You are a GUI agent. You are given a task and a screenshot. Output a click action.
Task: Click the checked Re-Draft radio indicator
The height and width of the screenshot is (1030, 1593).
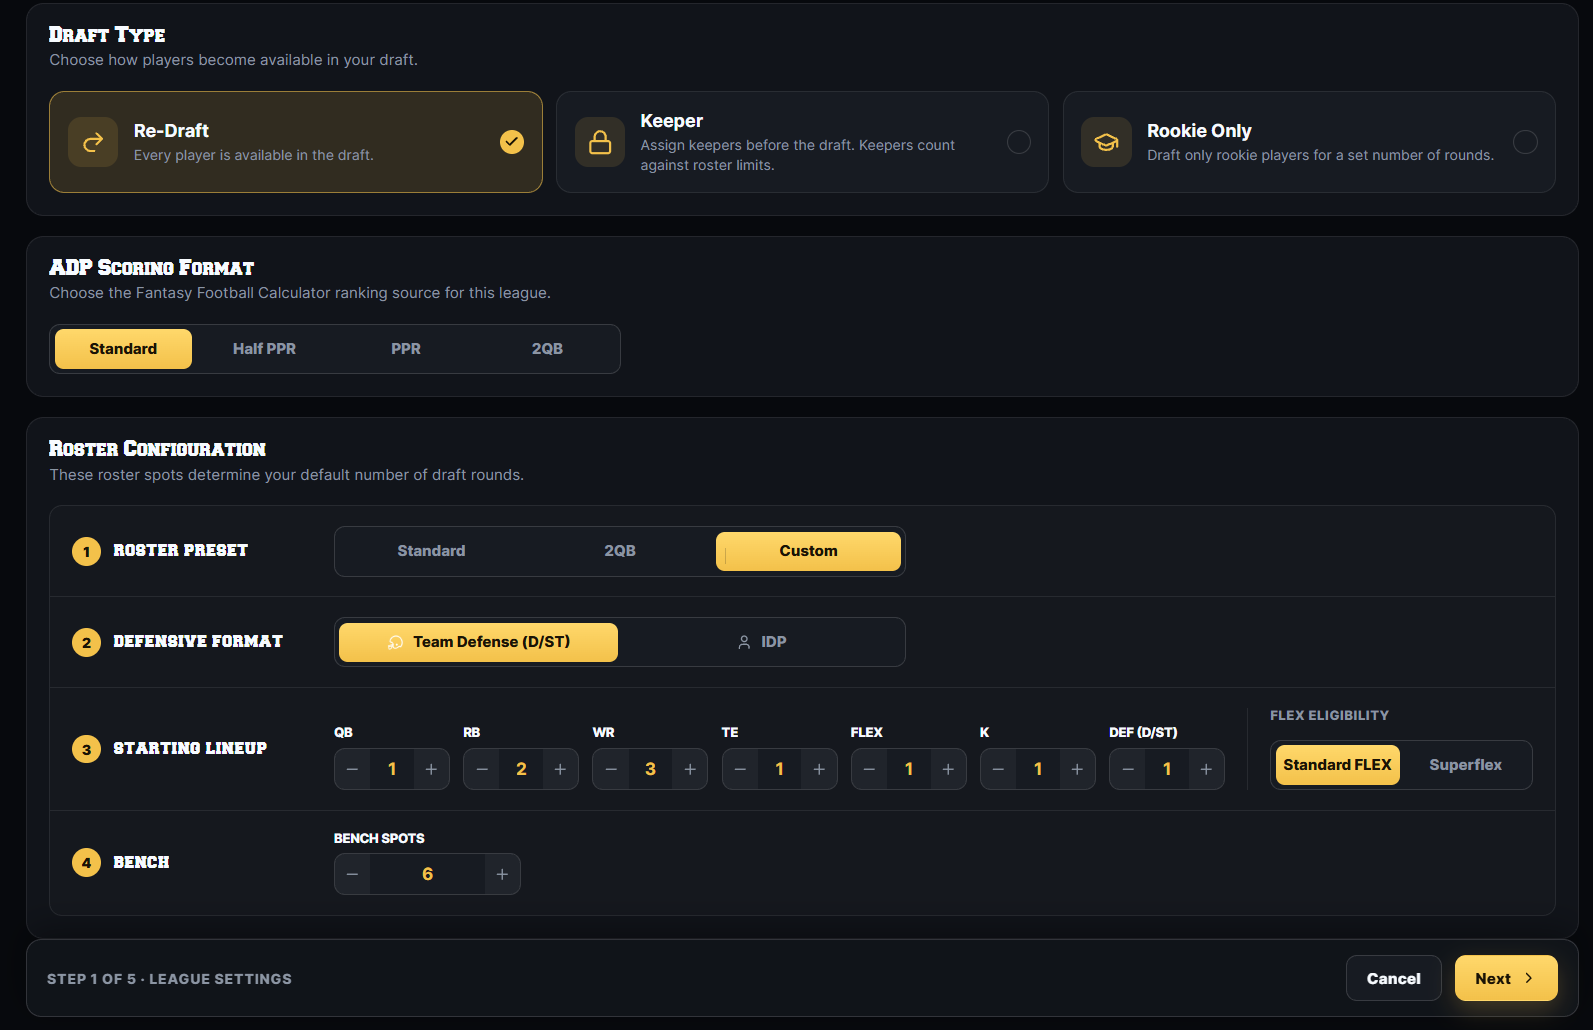pos(512,142)
